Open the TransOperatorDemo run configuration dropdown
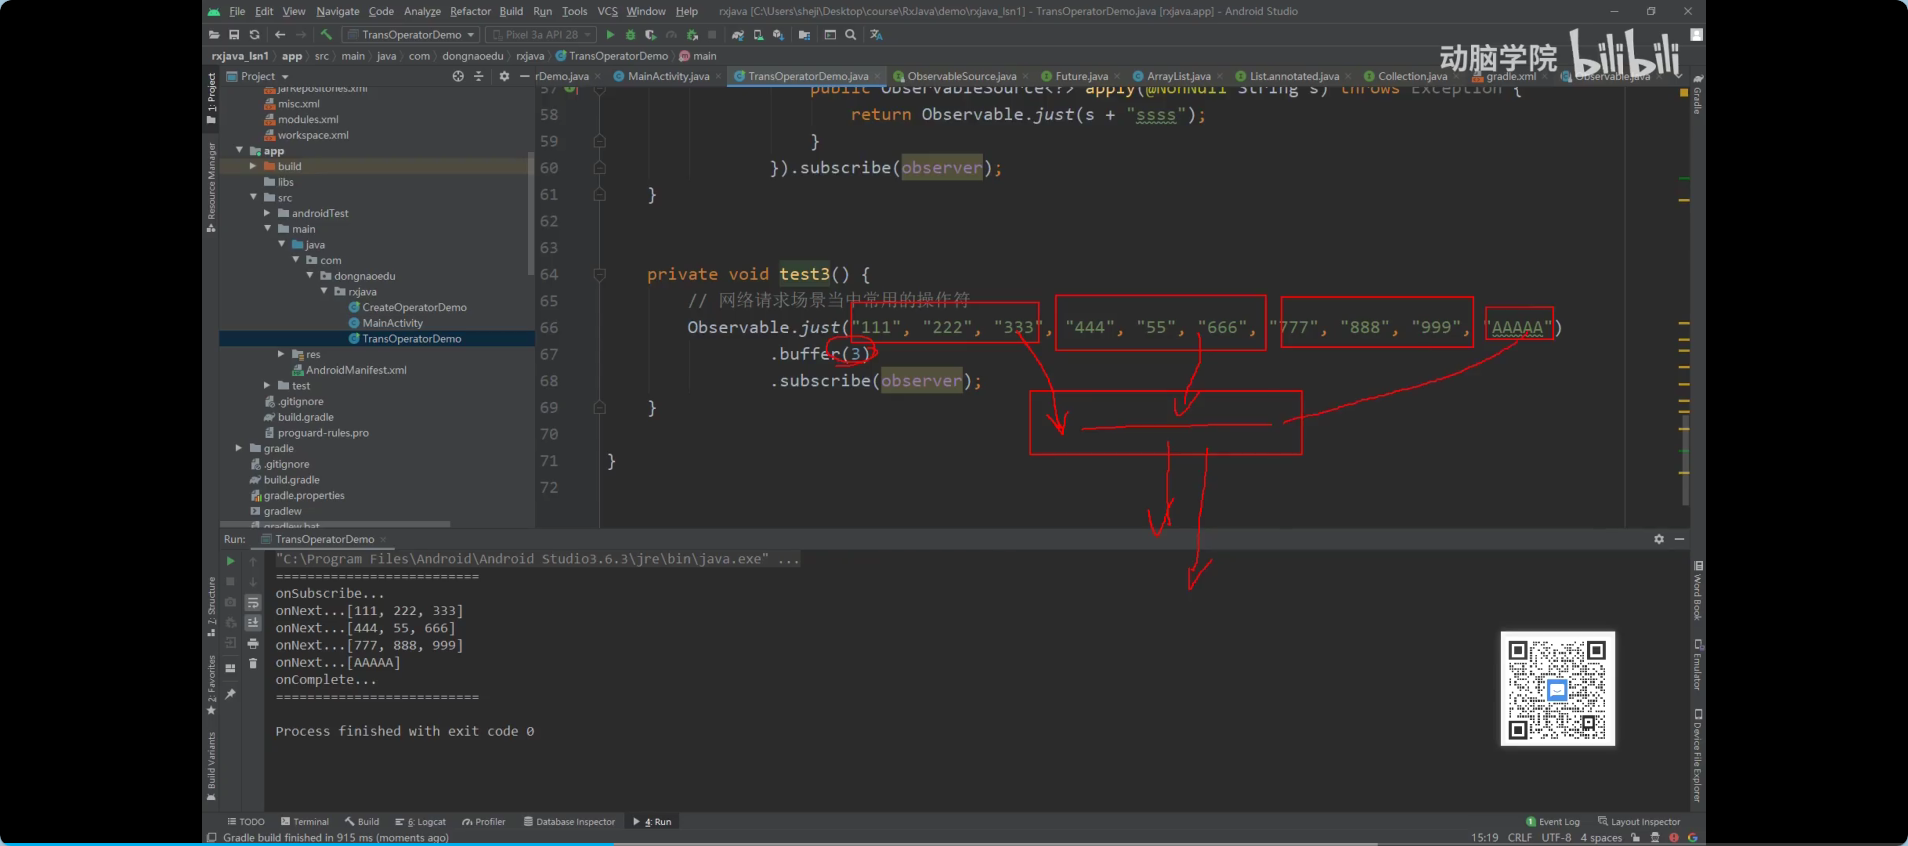The image size is (1908, 846). pyautogui.click(x=411, y=35)
